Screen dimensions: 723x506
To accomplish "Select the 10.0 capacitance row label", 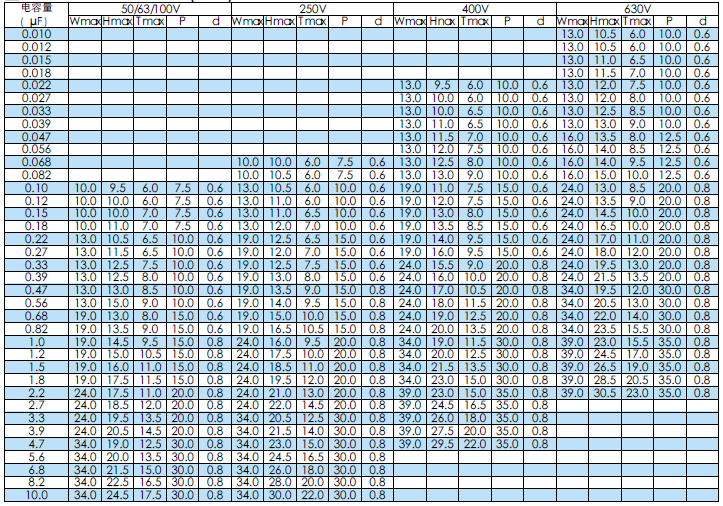I will (35, 494).
